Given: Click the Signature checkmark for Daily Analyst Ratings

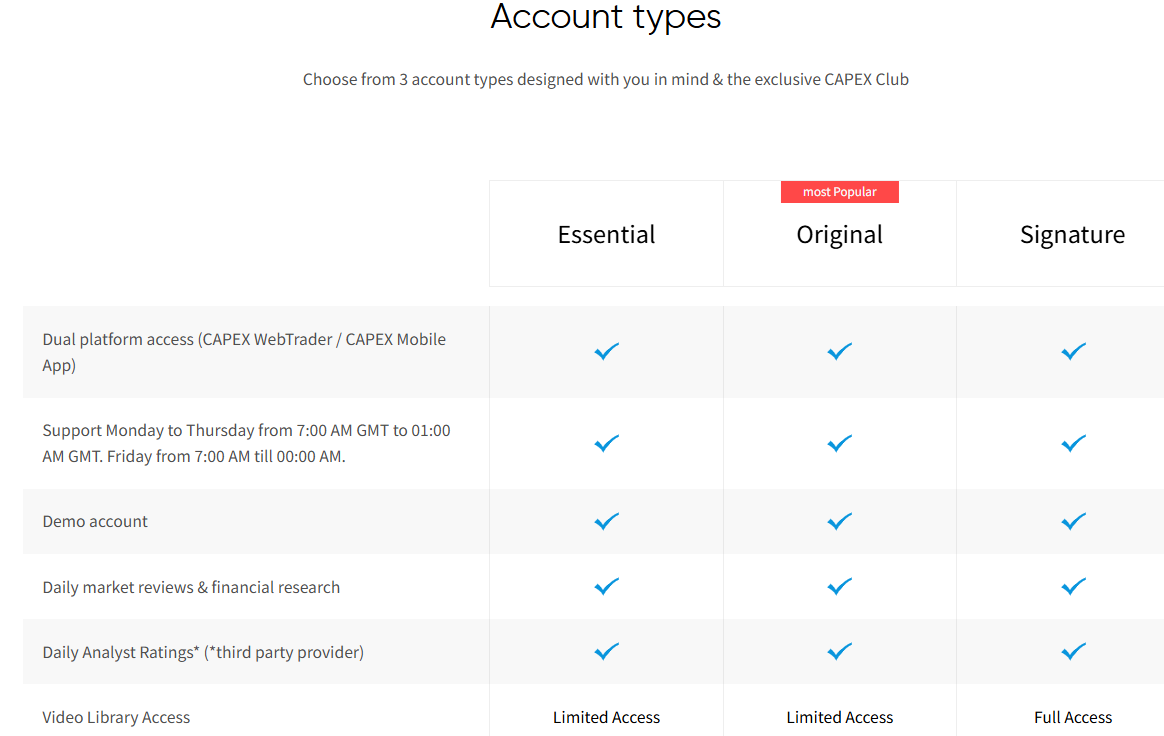Looking at the screenshot, I should pyautogui.click(x=1073, y=651).
